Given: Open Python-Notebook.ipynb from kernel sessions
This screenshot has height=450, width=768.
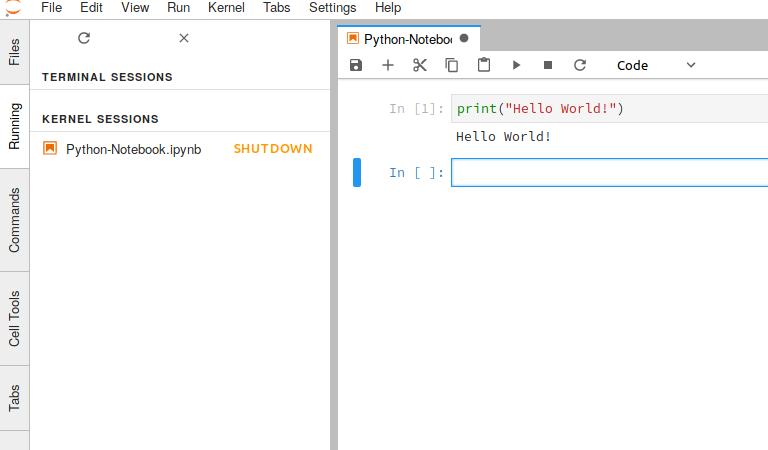Looking at the screenshot, I should 133,149.
